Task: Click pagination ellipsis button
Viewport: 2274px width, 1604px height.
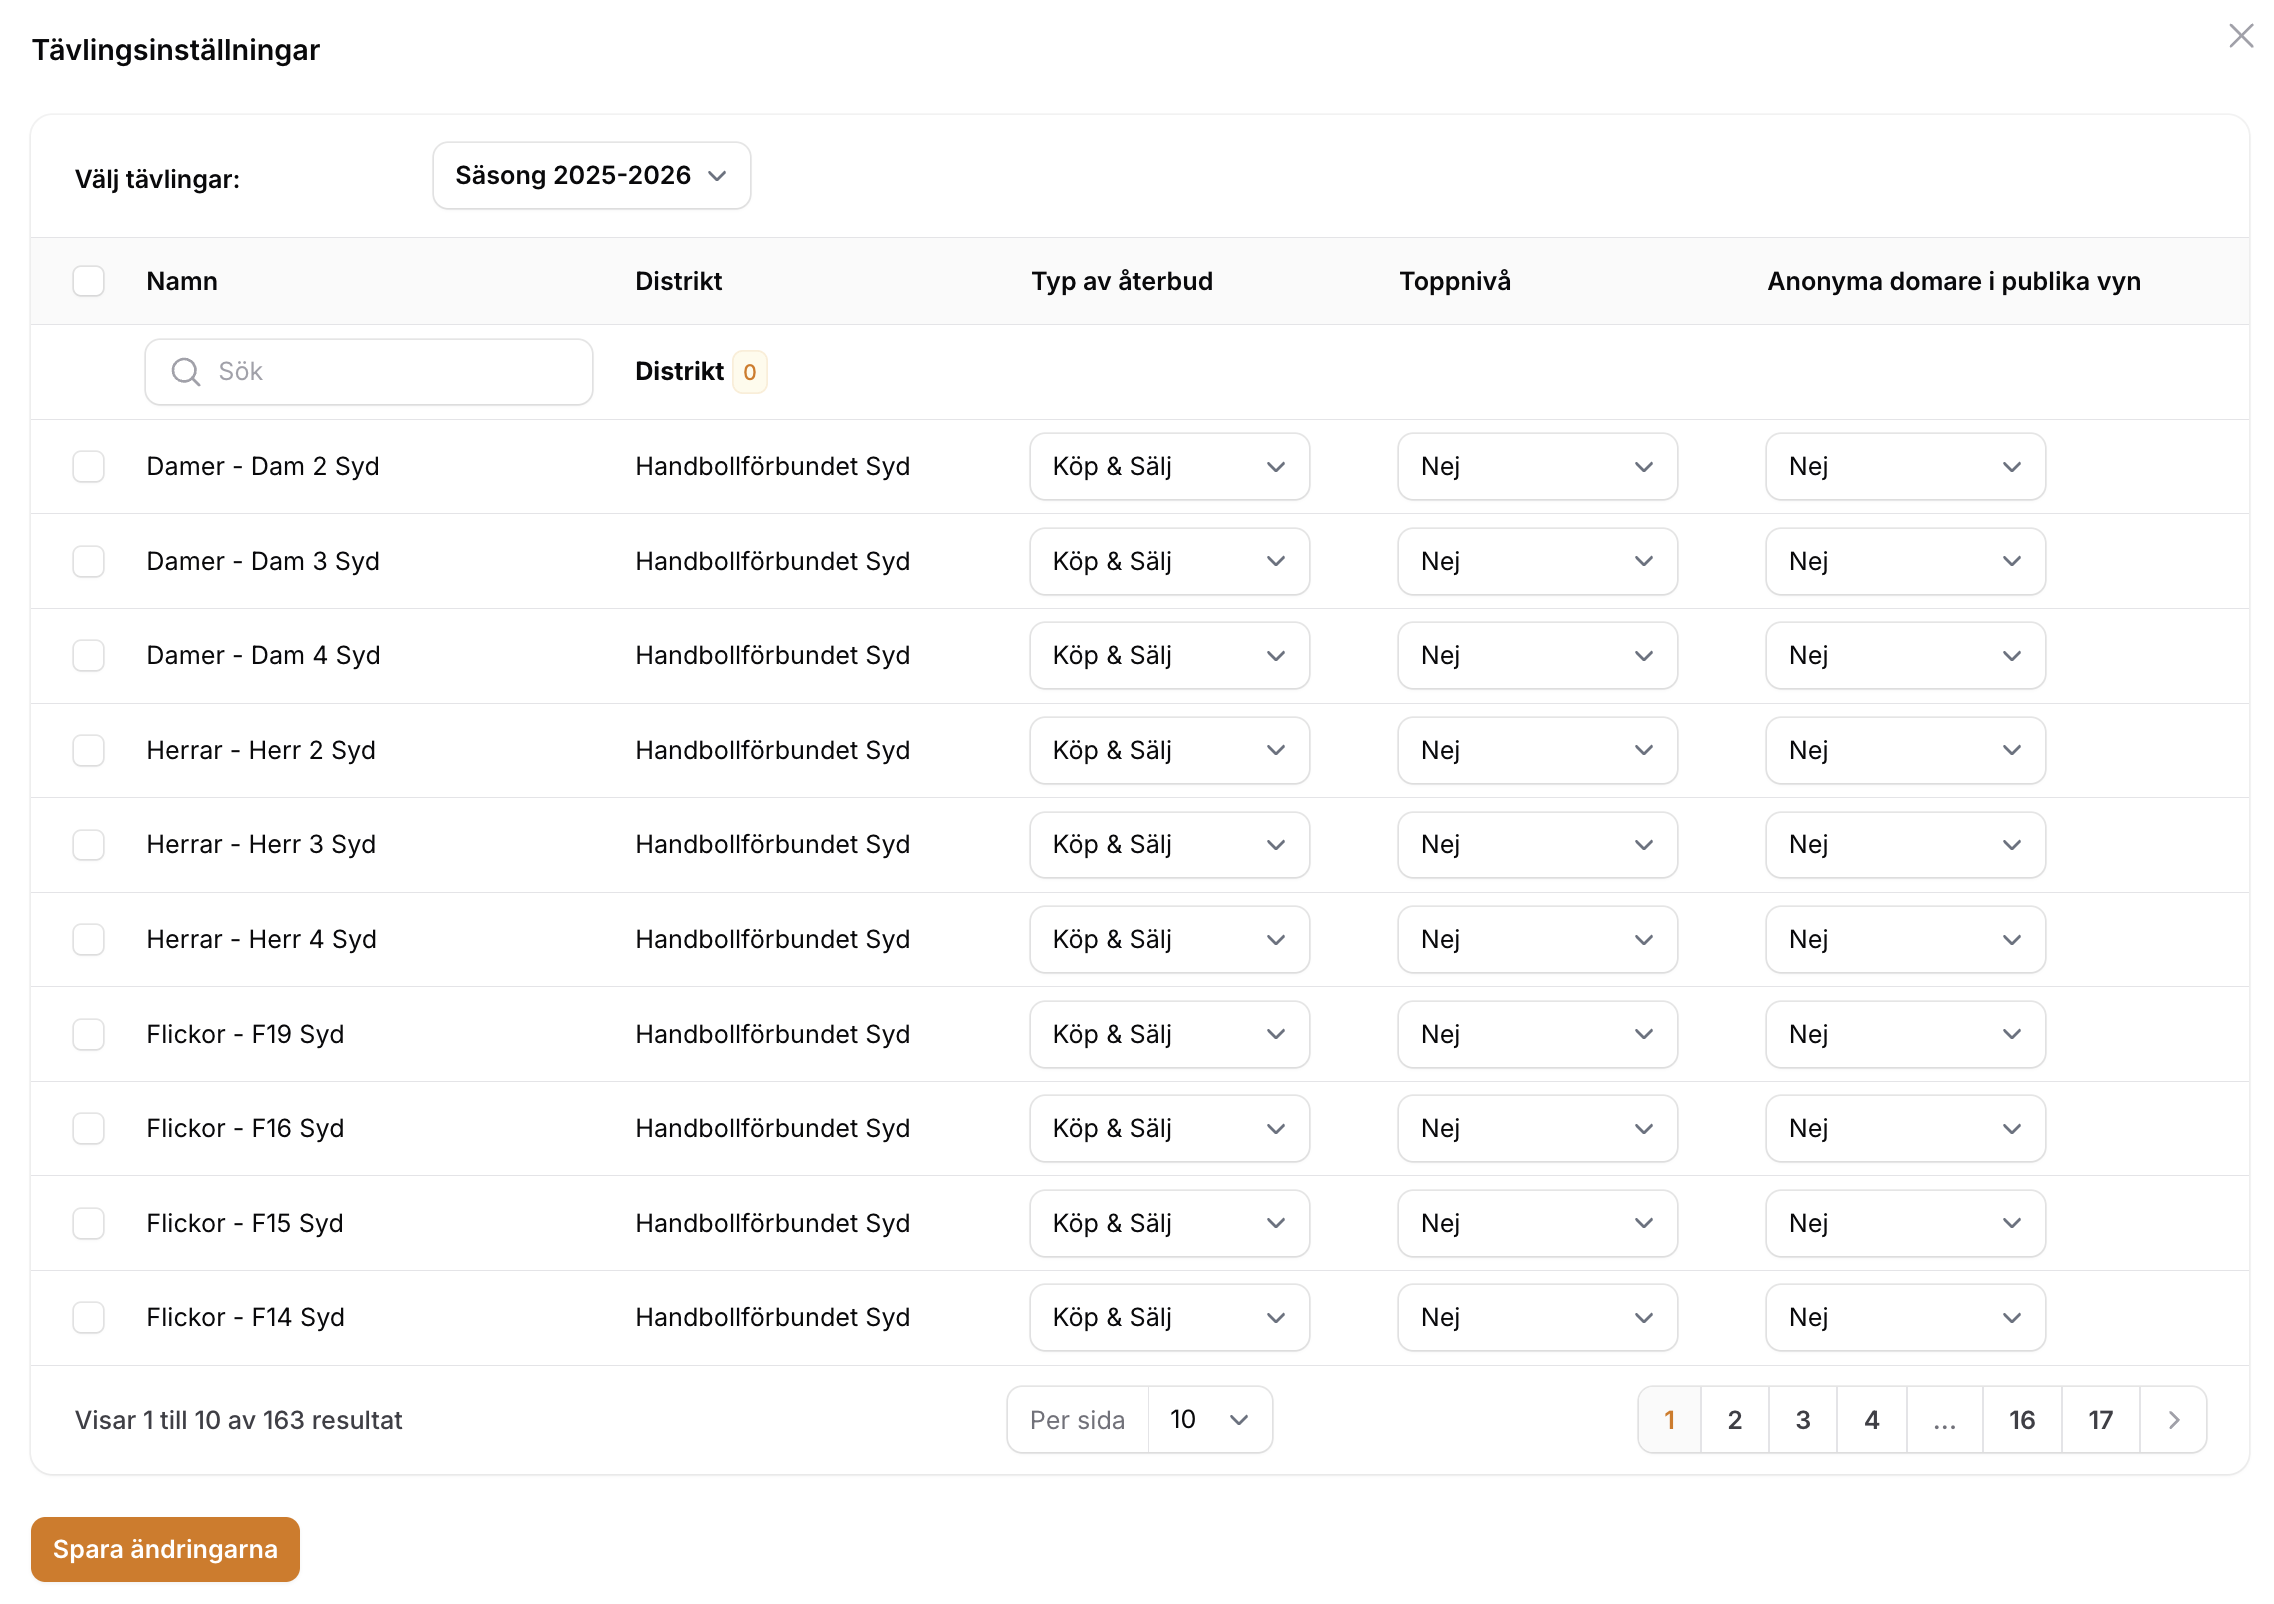Action: [1945, 1420]
